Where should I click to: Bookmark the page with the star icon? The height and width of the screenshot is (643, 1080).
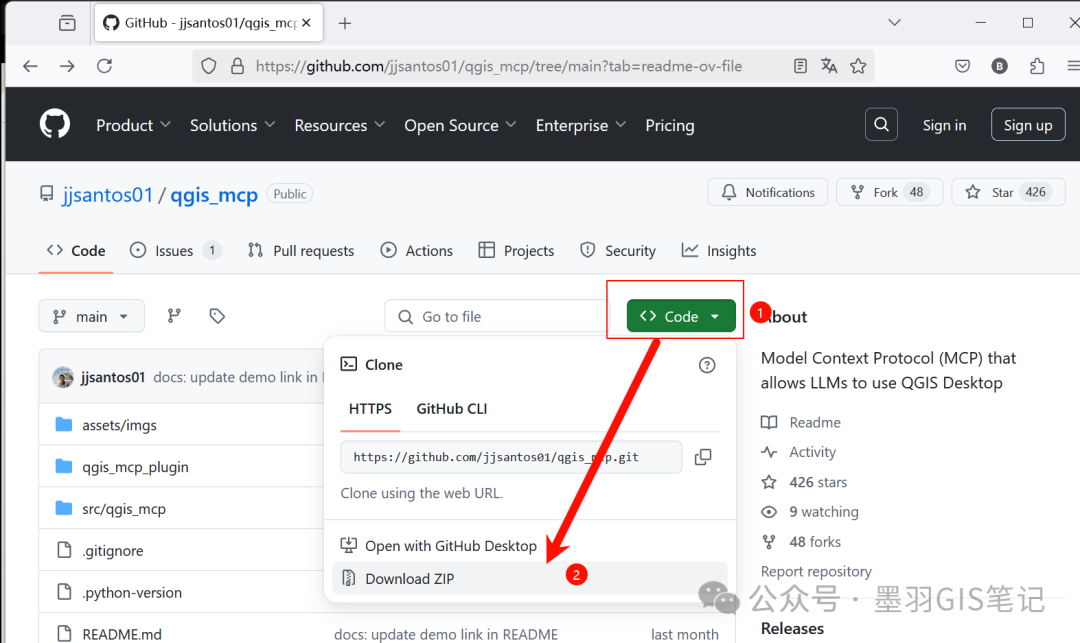point(858,66)
